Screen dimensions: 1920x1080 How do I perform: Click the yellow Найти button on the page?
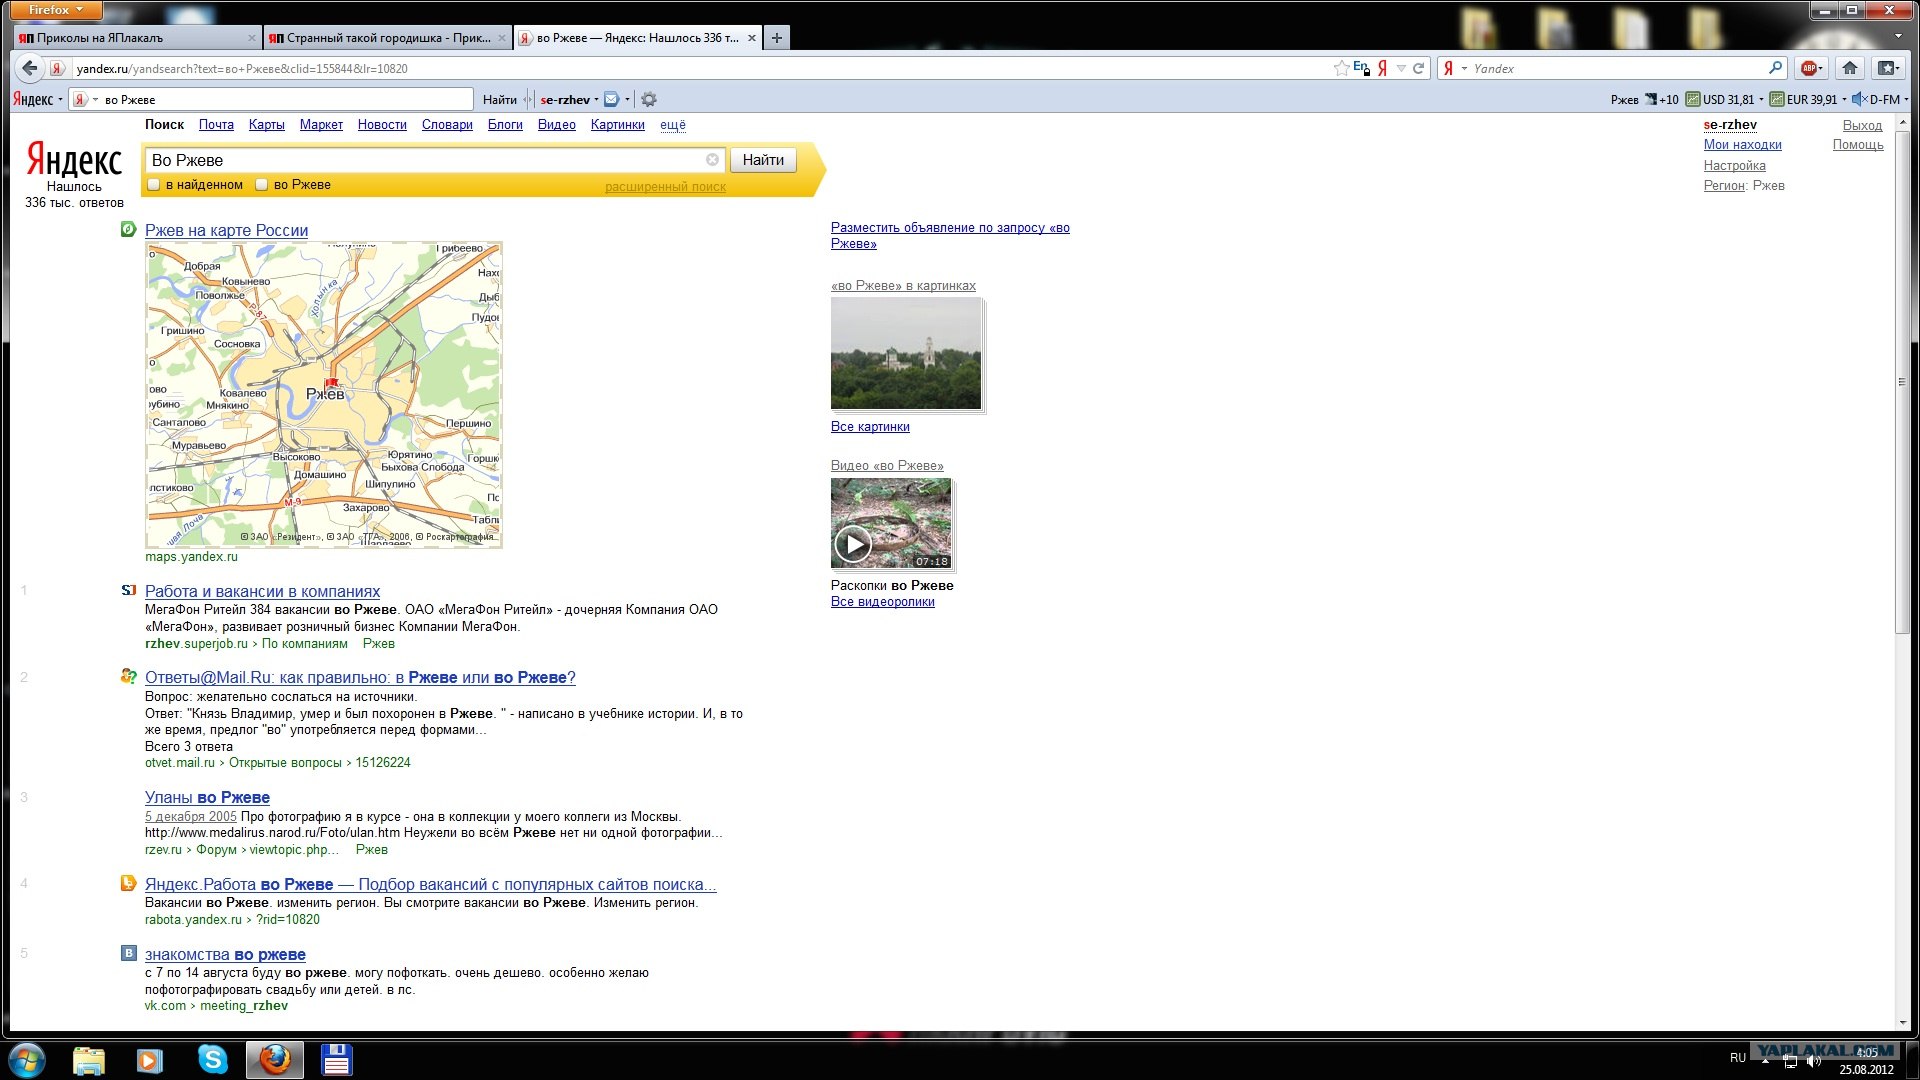point(763,160)
